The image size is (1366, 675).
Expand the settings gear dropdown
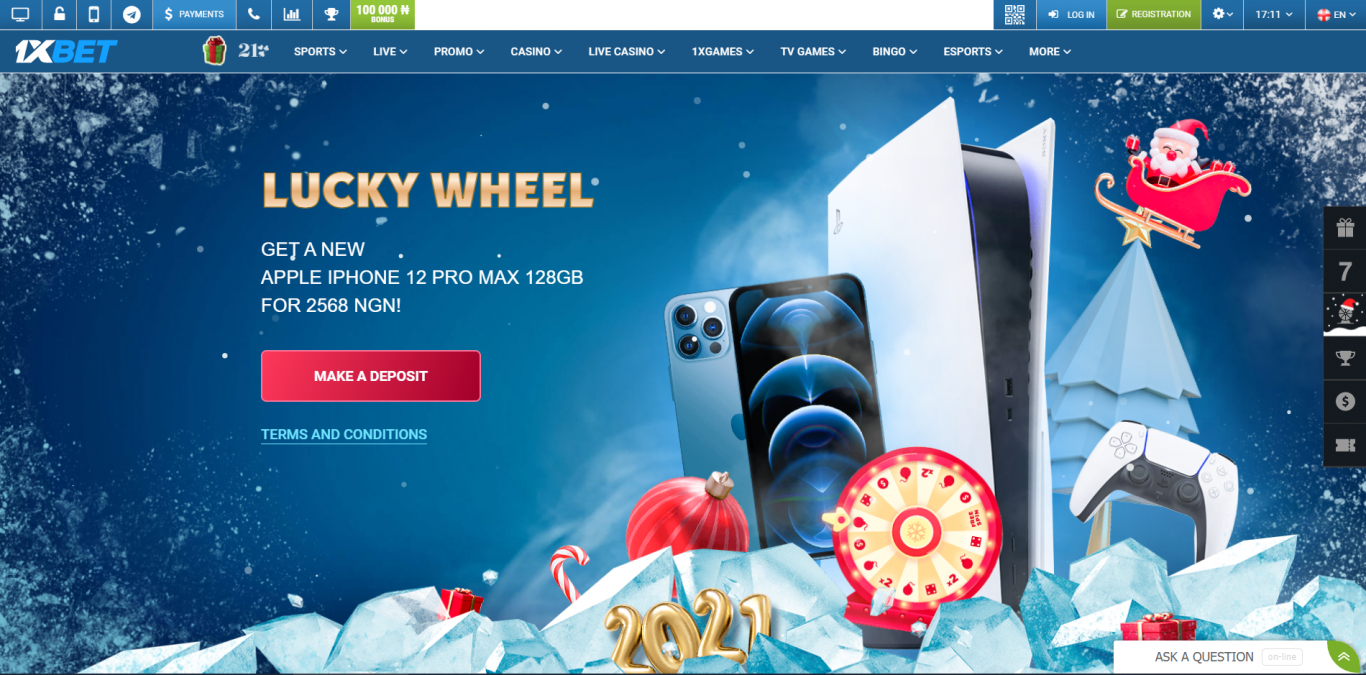coord(1222,14)
